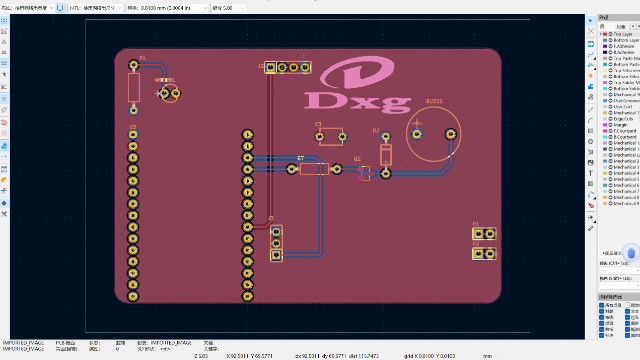The image size is (640, 360).
Task: Choose the draw arc tool
Action: point(591,120)
